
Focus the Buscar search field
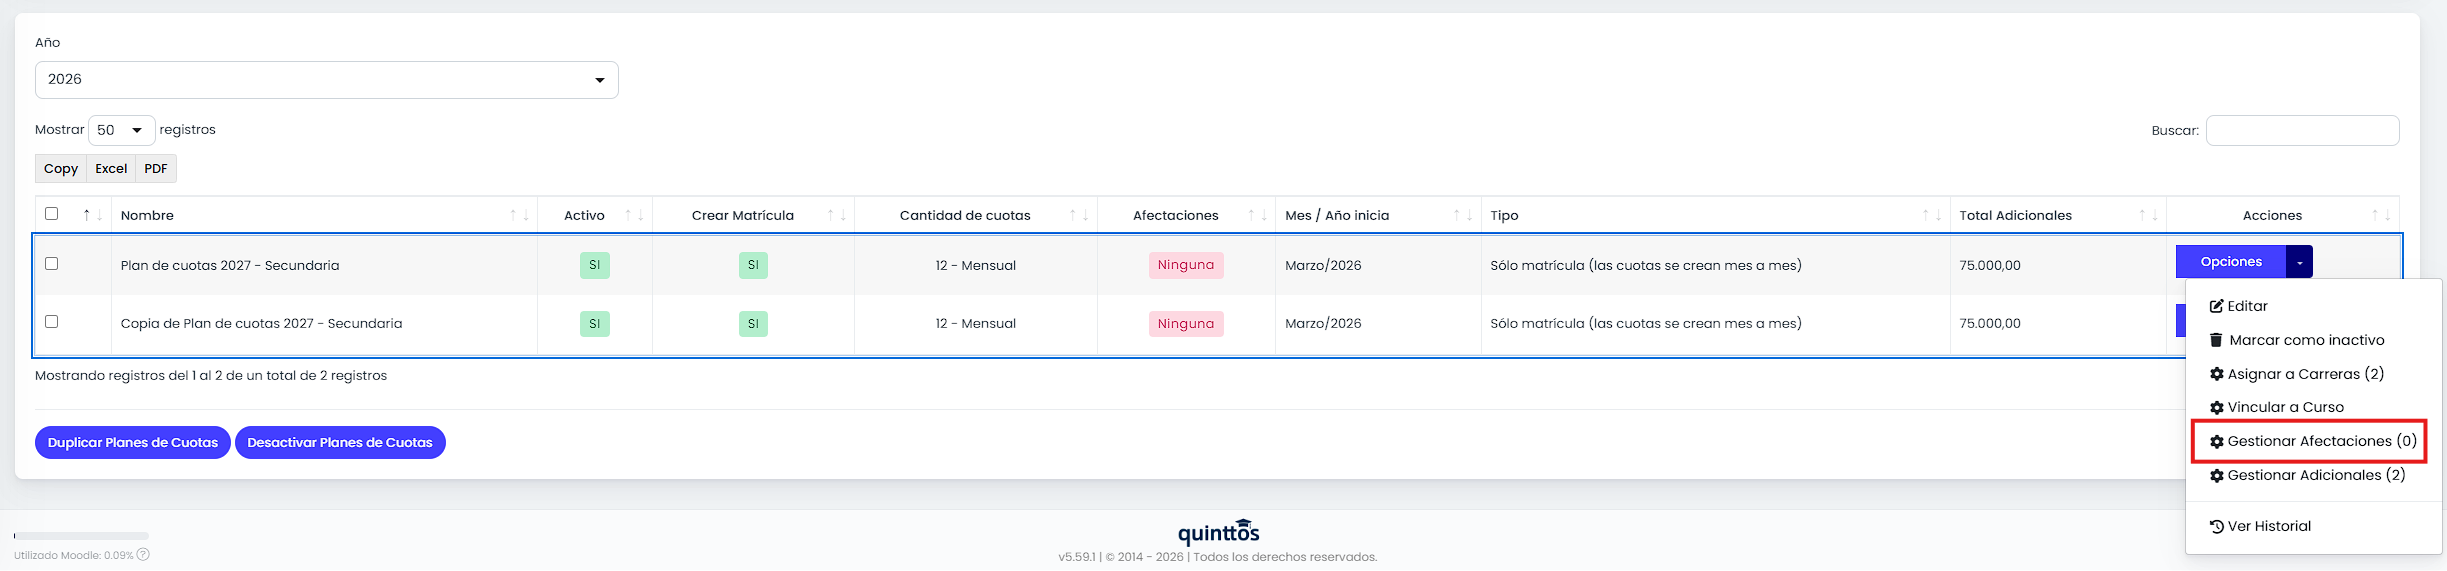coord(2302,130)
